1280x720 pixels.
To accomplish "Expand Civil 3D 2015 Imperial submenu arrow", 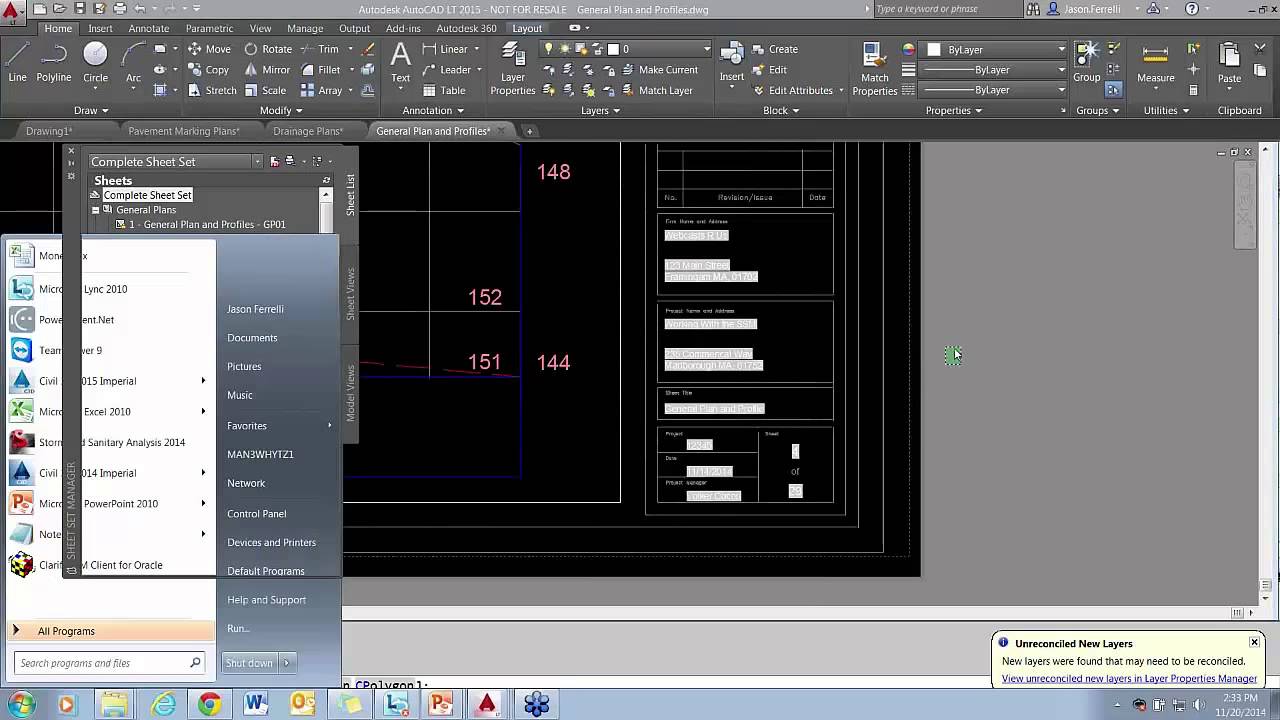I will (x=203, y=381).
